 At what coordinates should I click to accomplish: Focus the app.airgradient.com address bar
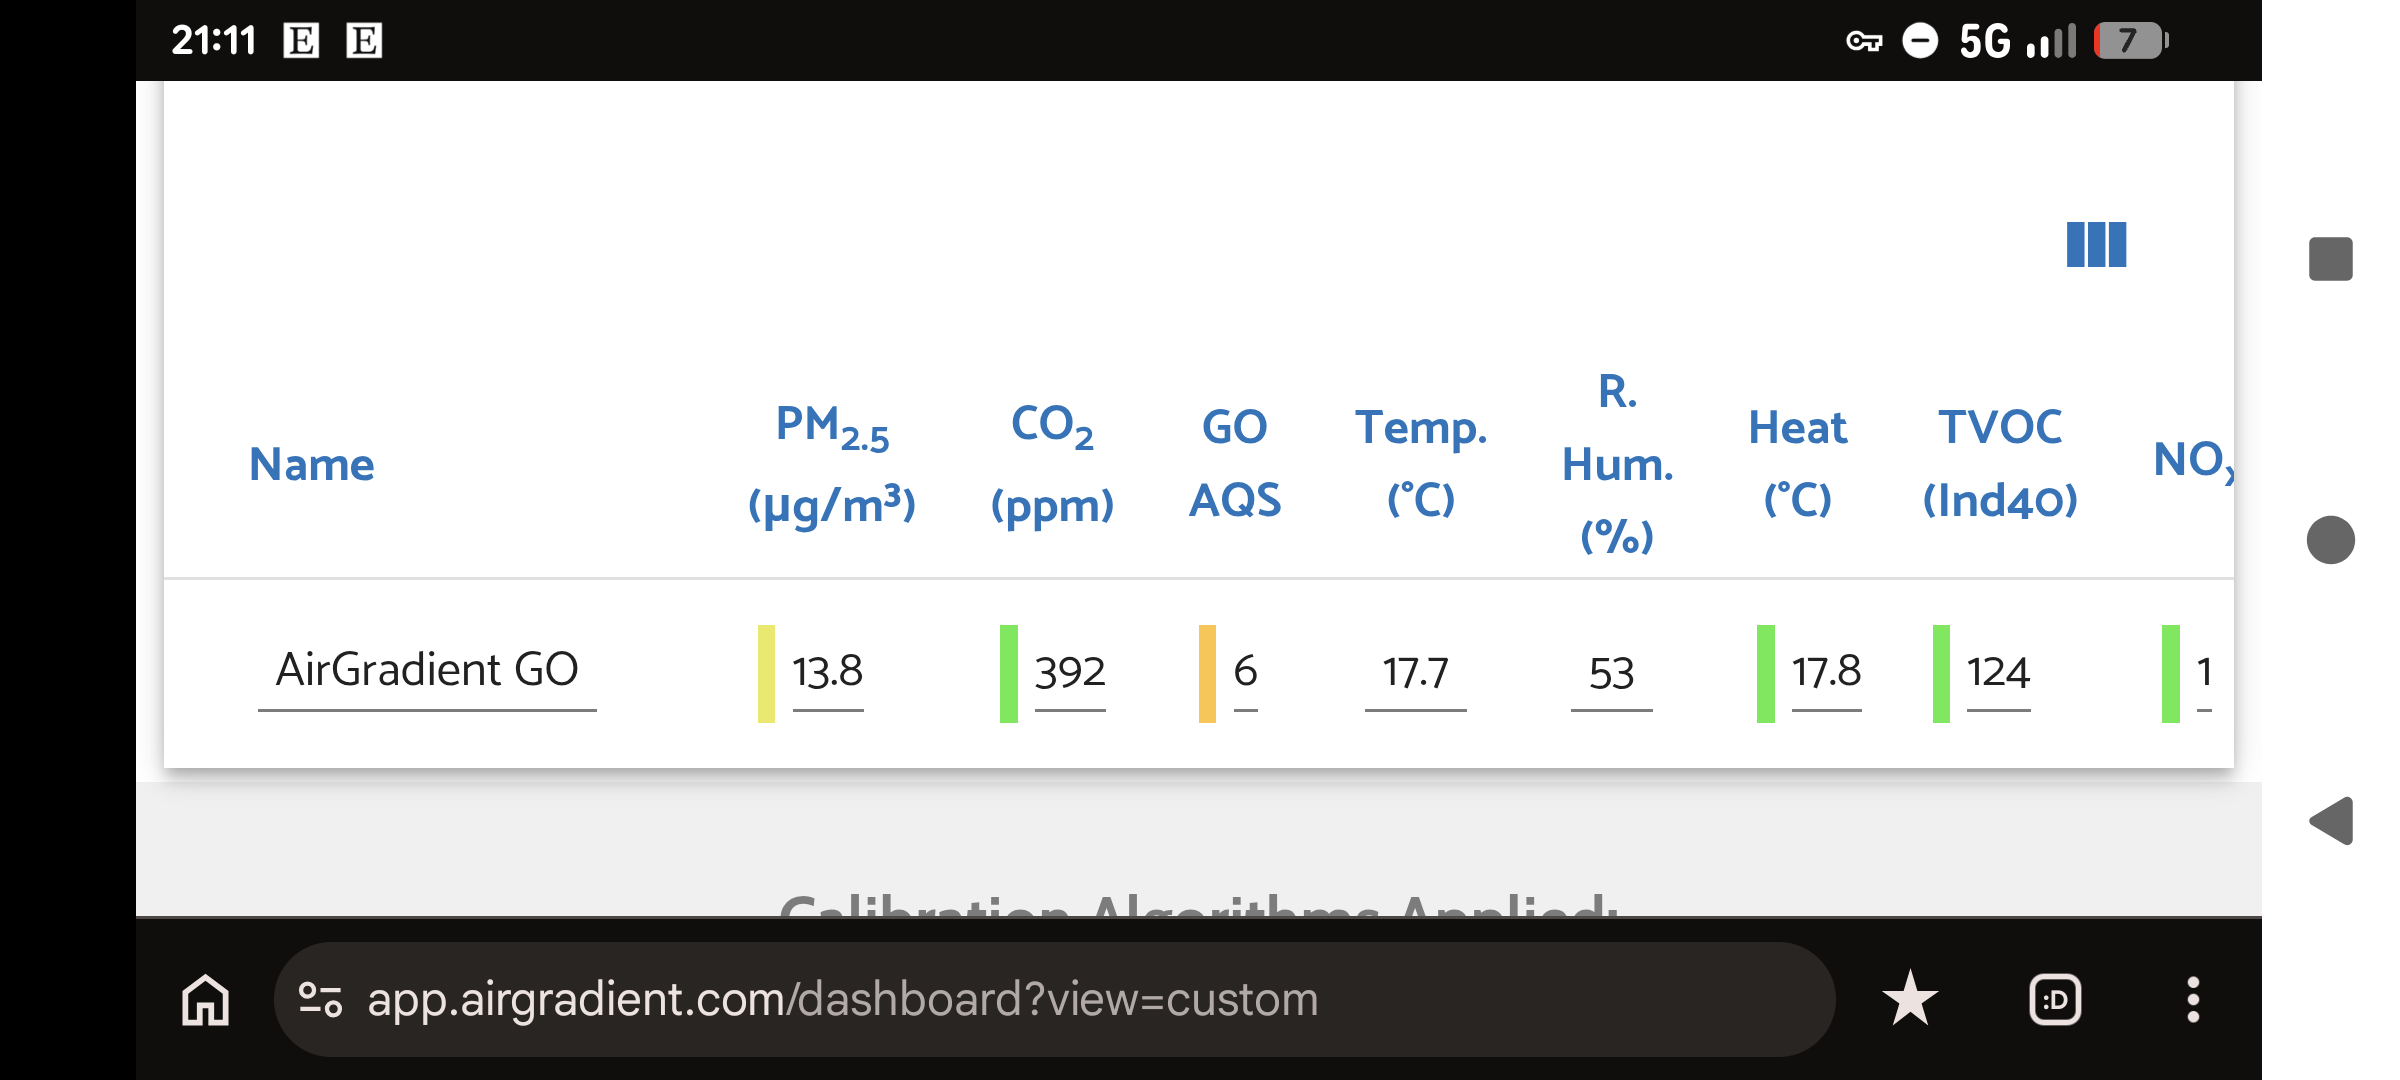coord(1054,999)
